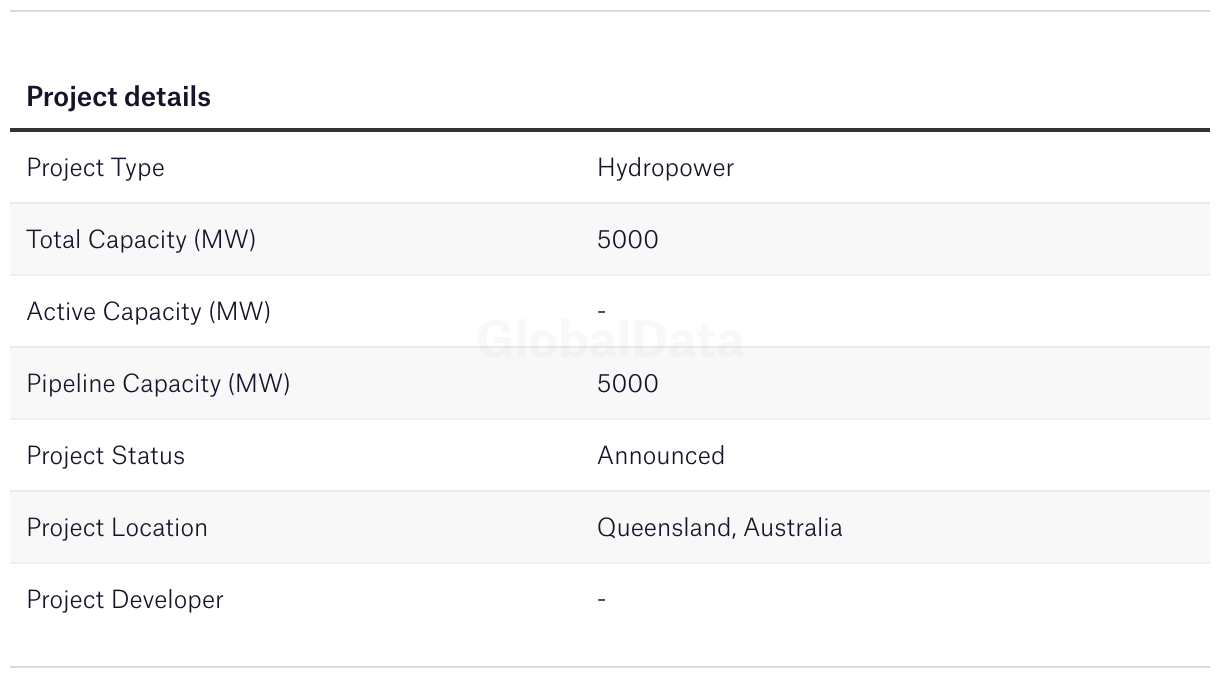Image resolution: width=1220 pixels, height=678 pixels.
Task: Click the Project details heading
Action: [118, 97]
